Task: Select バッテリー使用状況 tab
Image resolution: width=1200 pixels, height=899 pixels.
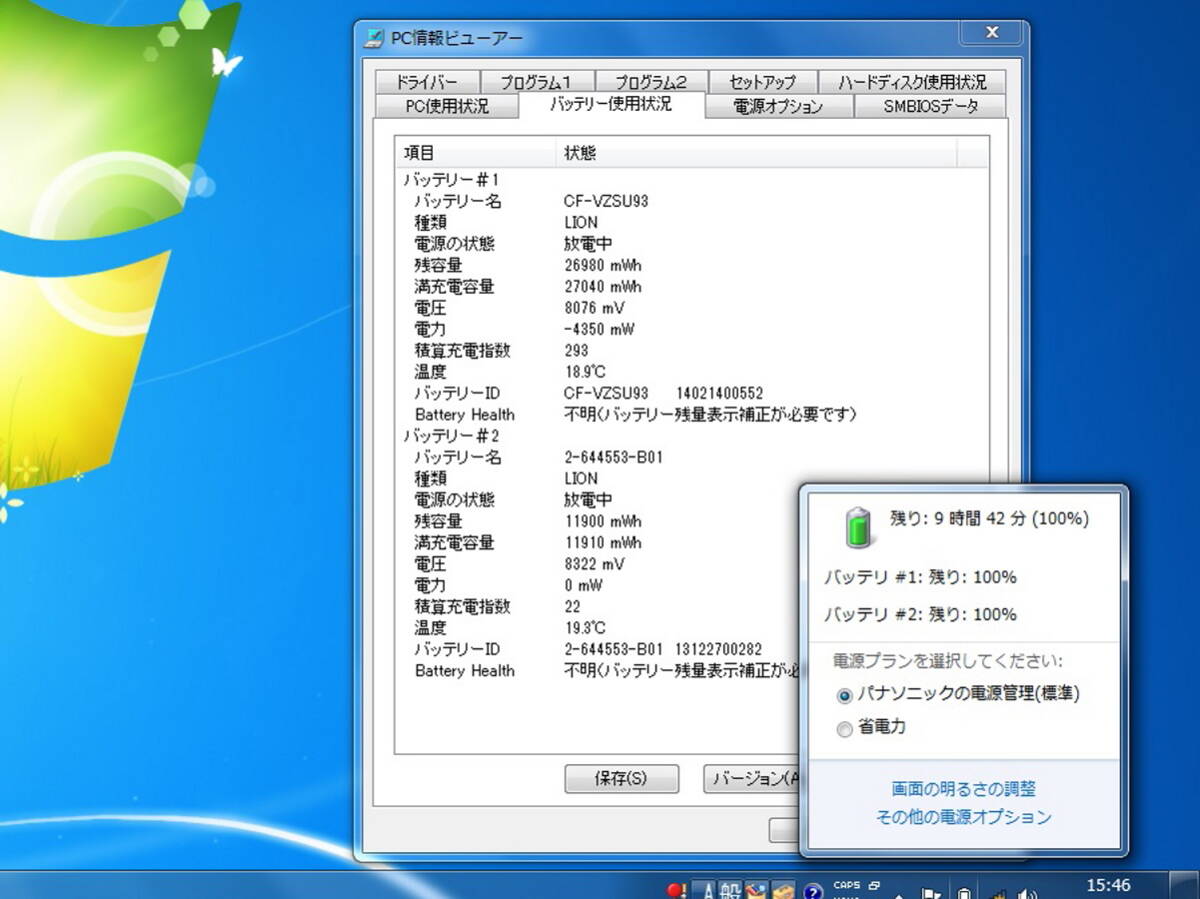Action: (x=611, y=104)
